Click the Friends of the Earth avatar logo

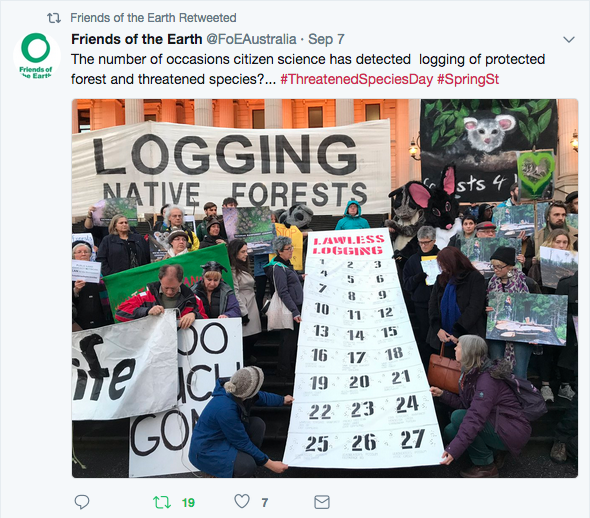point(36,56)
